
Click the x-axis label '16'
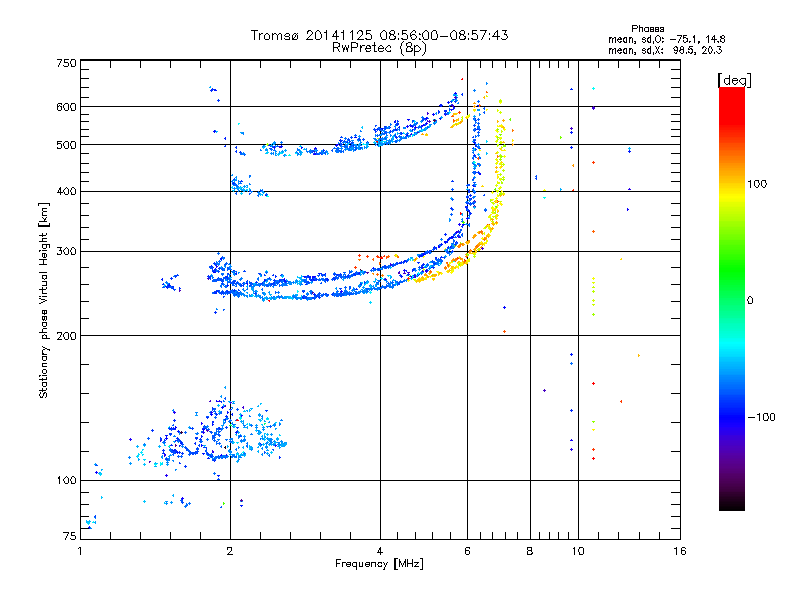(680, 551)
